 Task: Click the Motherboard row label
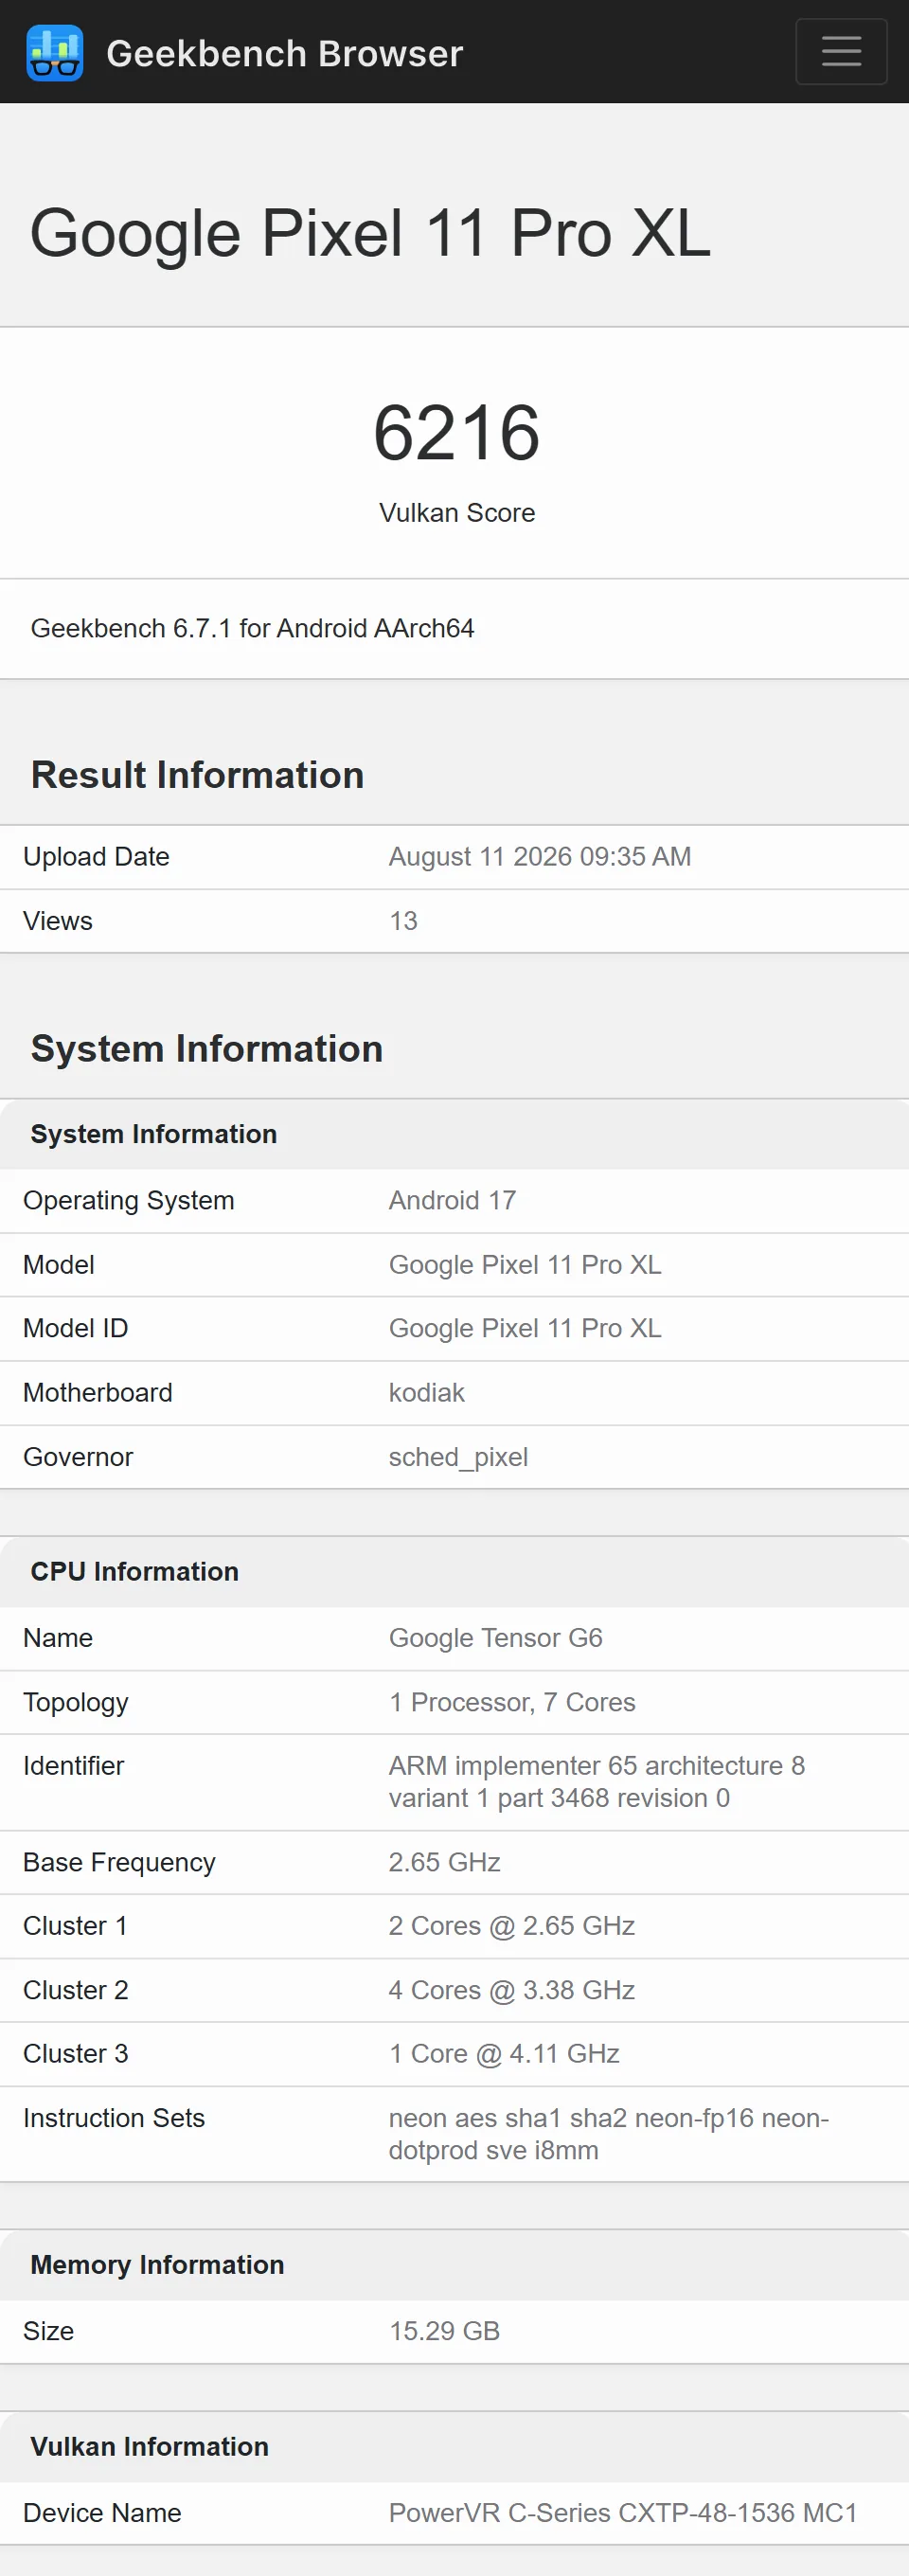pos(98,1392)
